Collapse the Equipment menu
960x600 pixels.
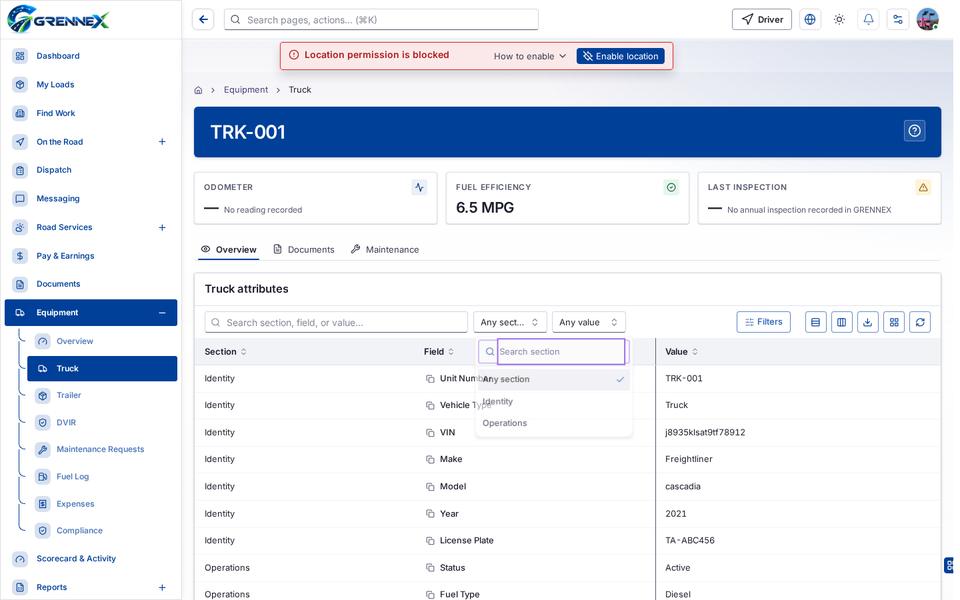coord(162,313)
